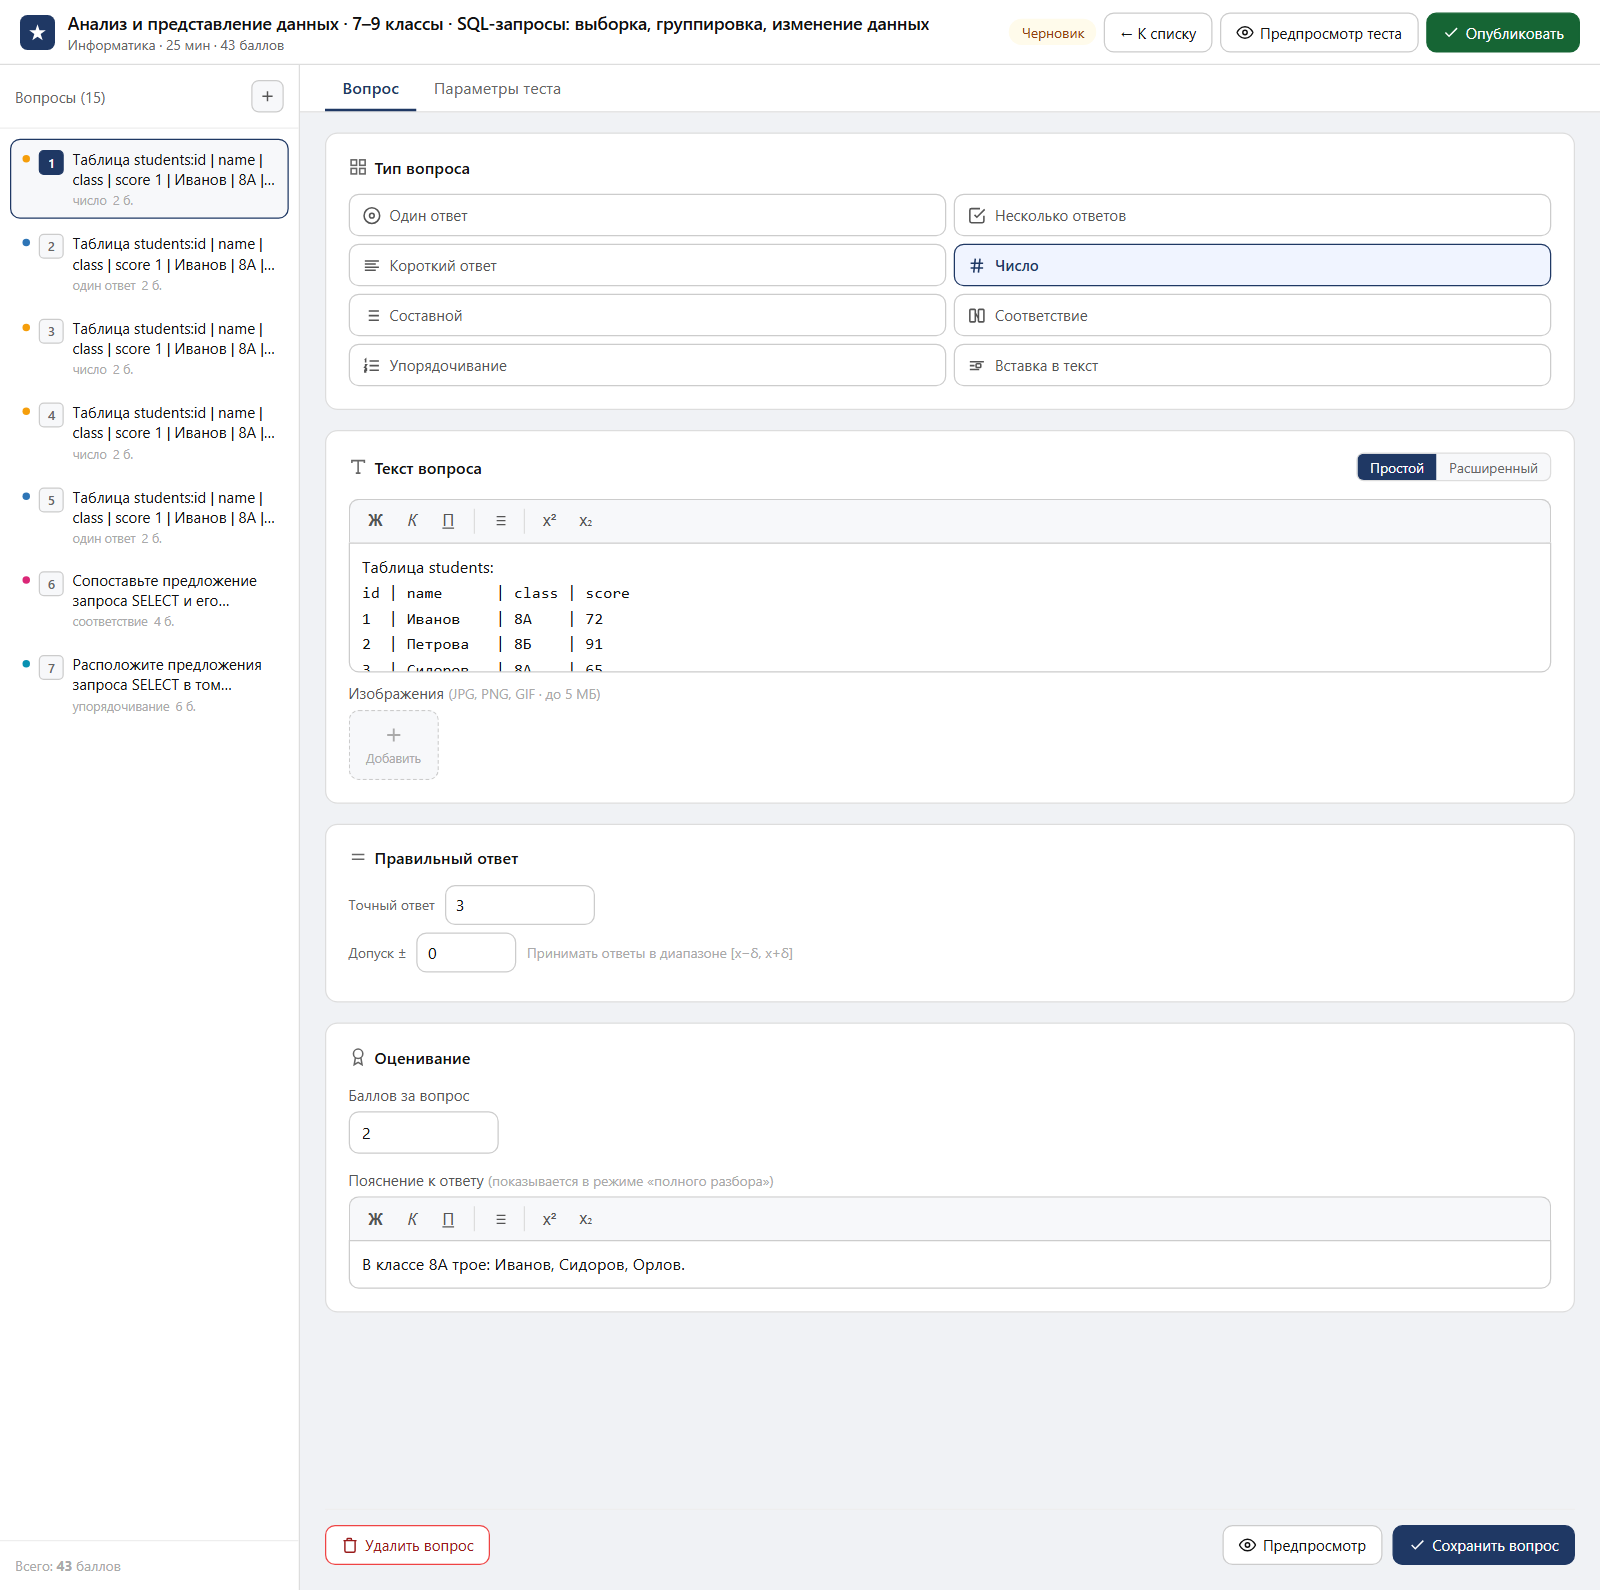Open question 6 Сопоставьте предложение
The height and width of the screenshot is (1590, 1600).
click(149, 600)
